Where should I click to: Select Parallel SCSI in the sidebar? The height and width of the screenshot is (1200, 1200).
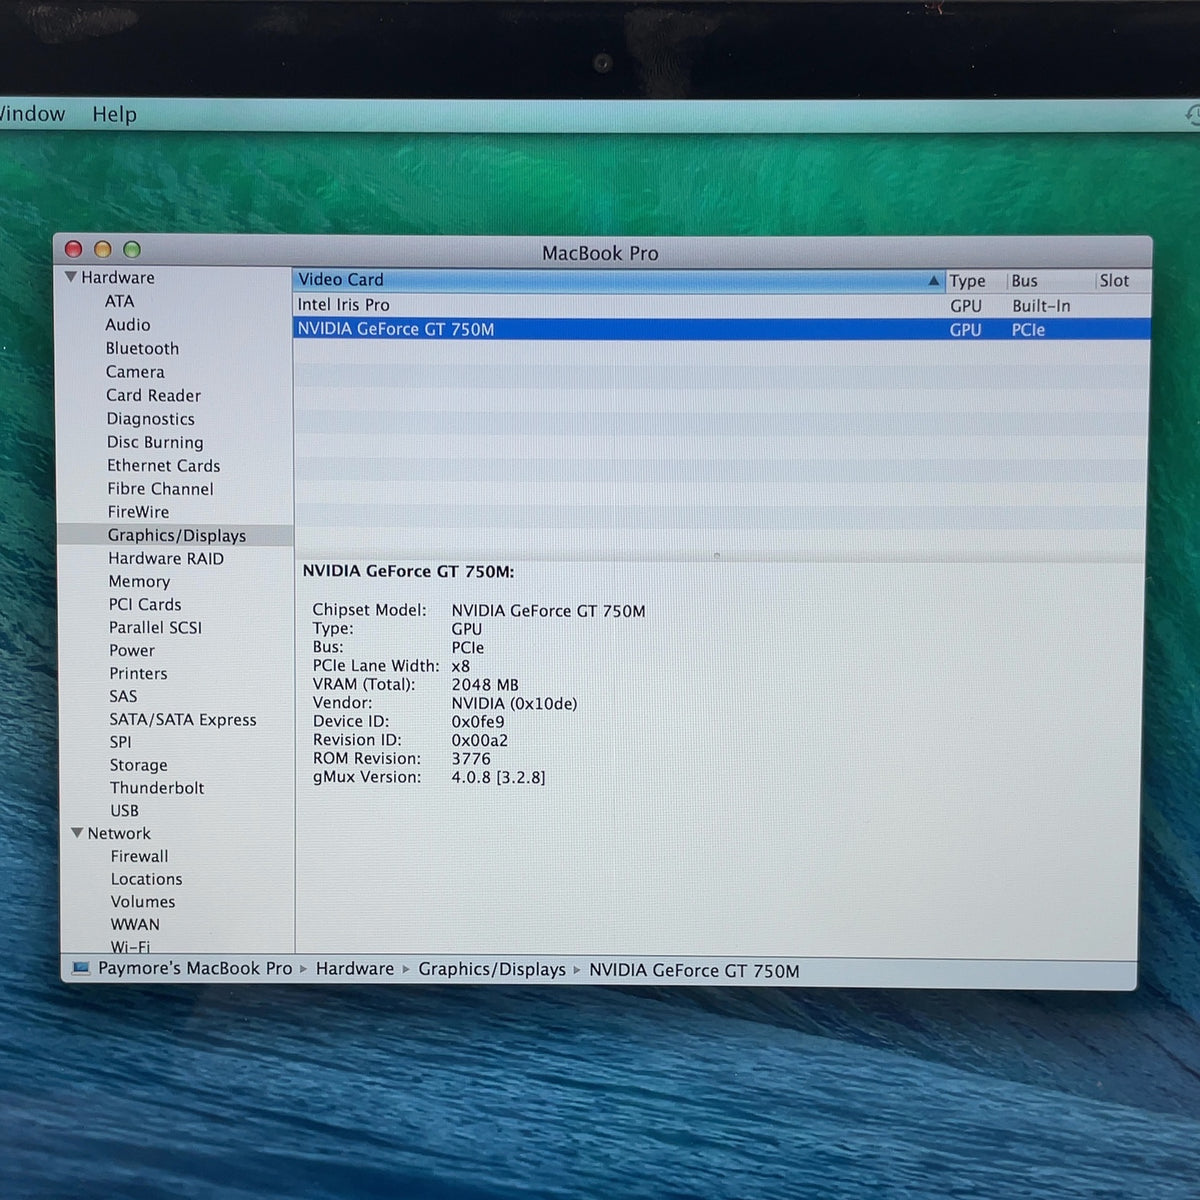click(x=155, y=627)
